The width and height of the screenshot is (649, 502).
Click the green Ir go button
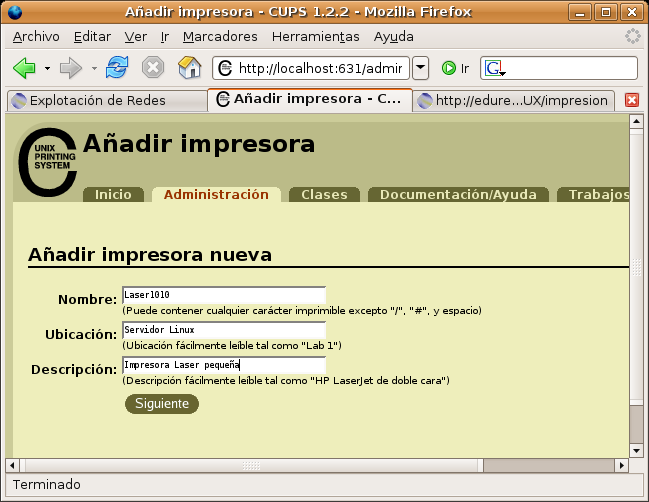click(x=455, y=68)
